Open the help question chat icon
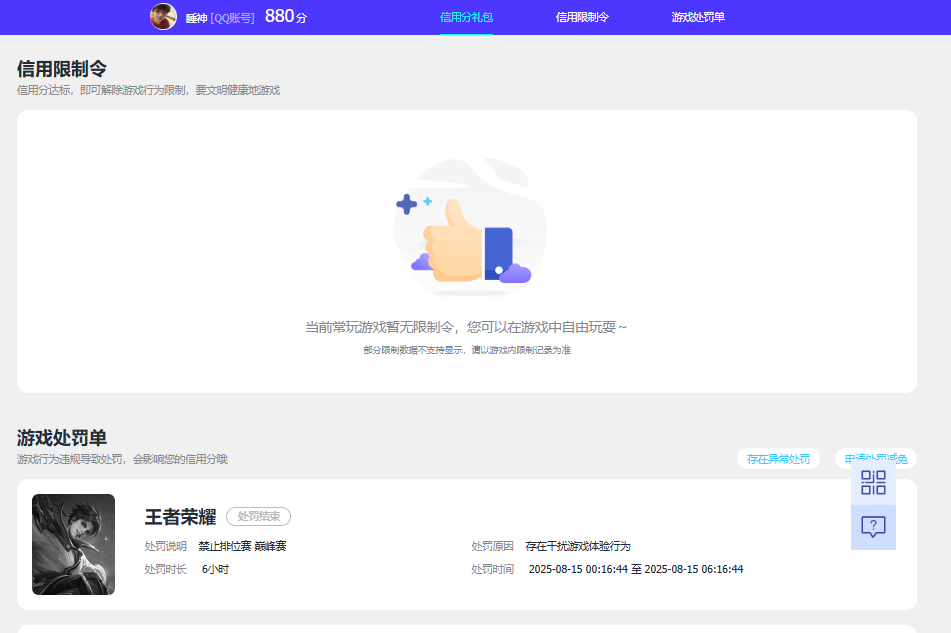 click(873, 527)
